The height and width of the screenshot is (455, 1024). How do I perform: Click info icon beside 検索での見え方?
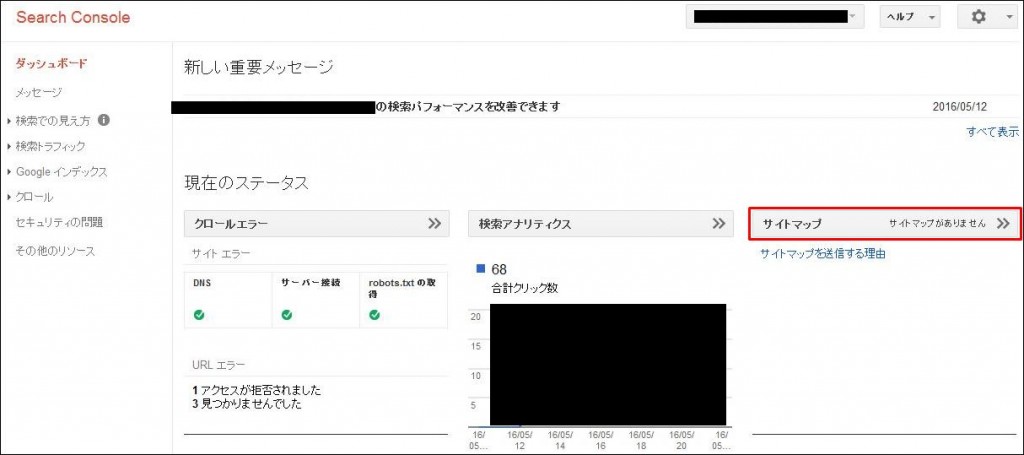[104, 120]
